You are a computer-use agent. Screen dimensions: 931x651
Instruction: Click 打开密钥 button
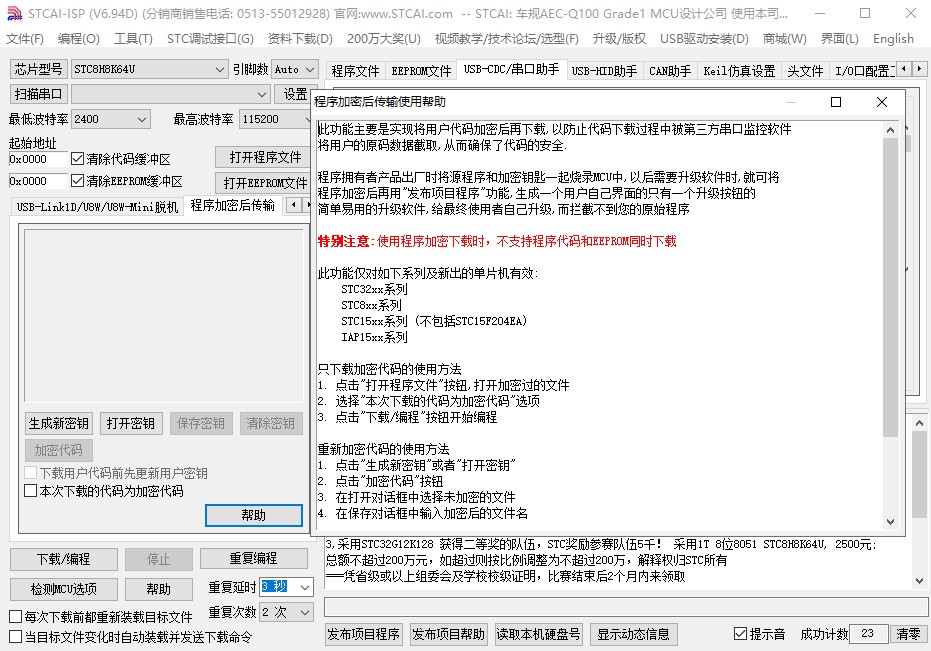click(131, 423)
